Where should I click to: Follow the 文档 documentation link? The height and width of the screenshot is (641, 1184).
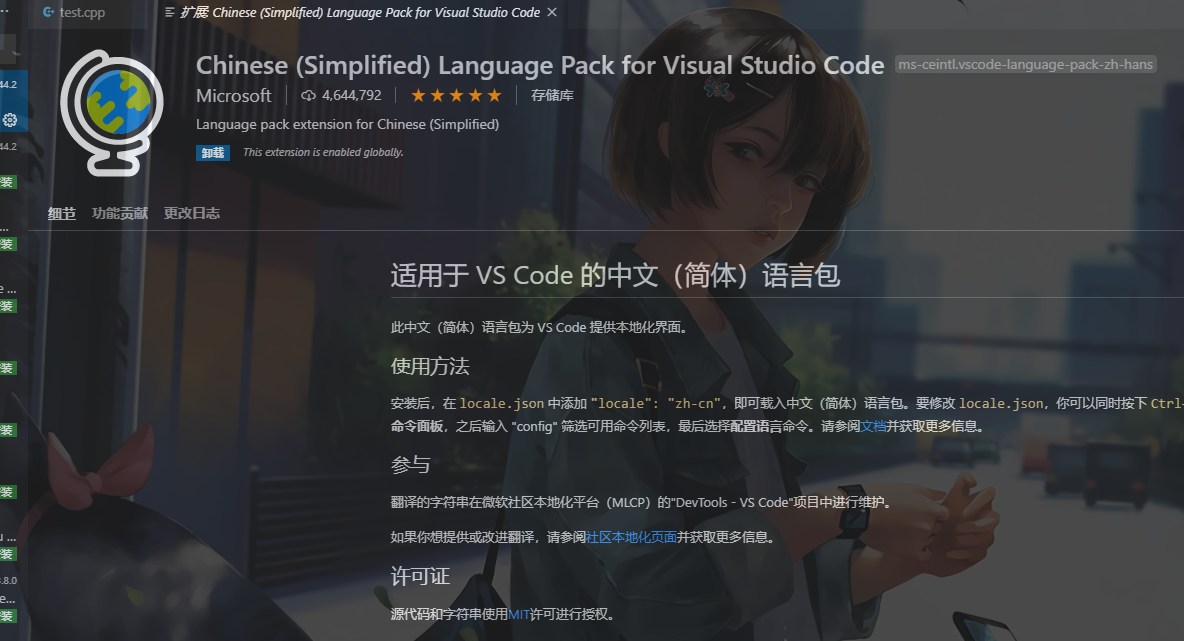[874, 427]
